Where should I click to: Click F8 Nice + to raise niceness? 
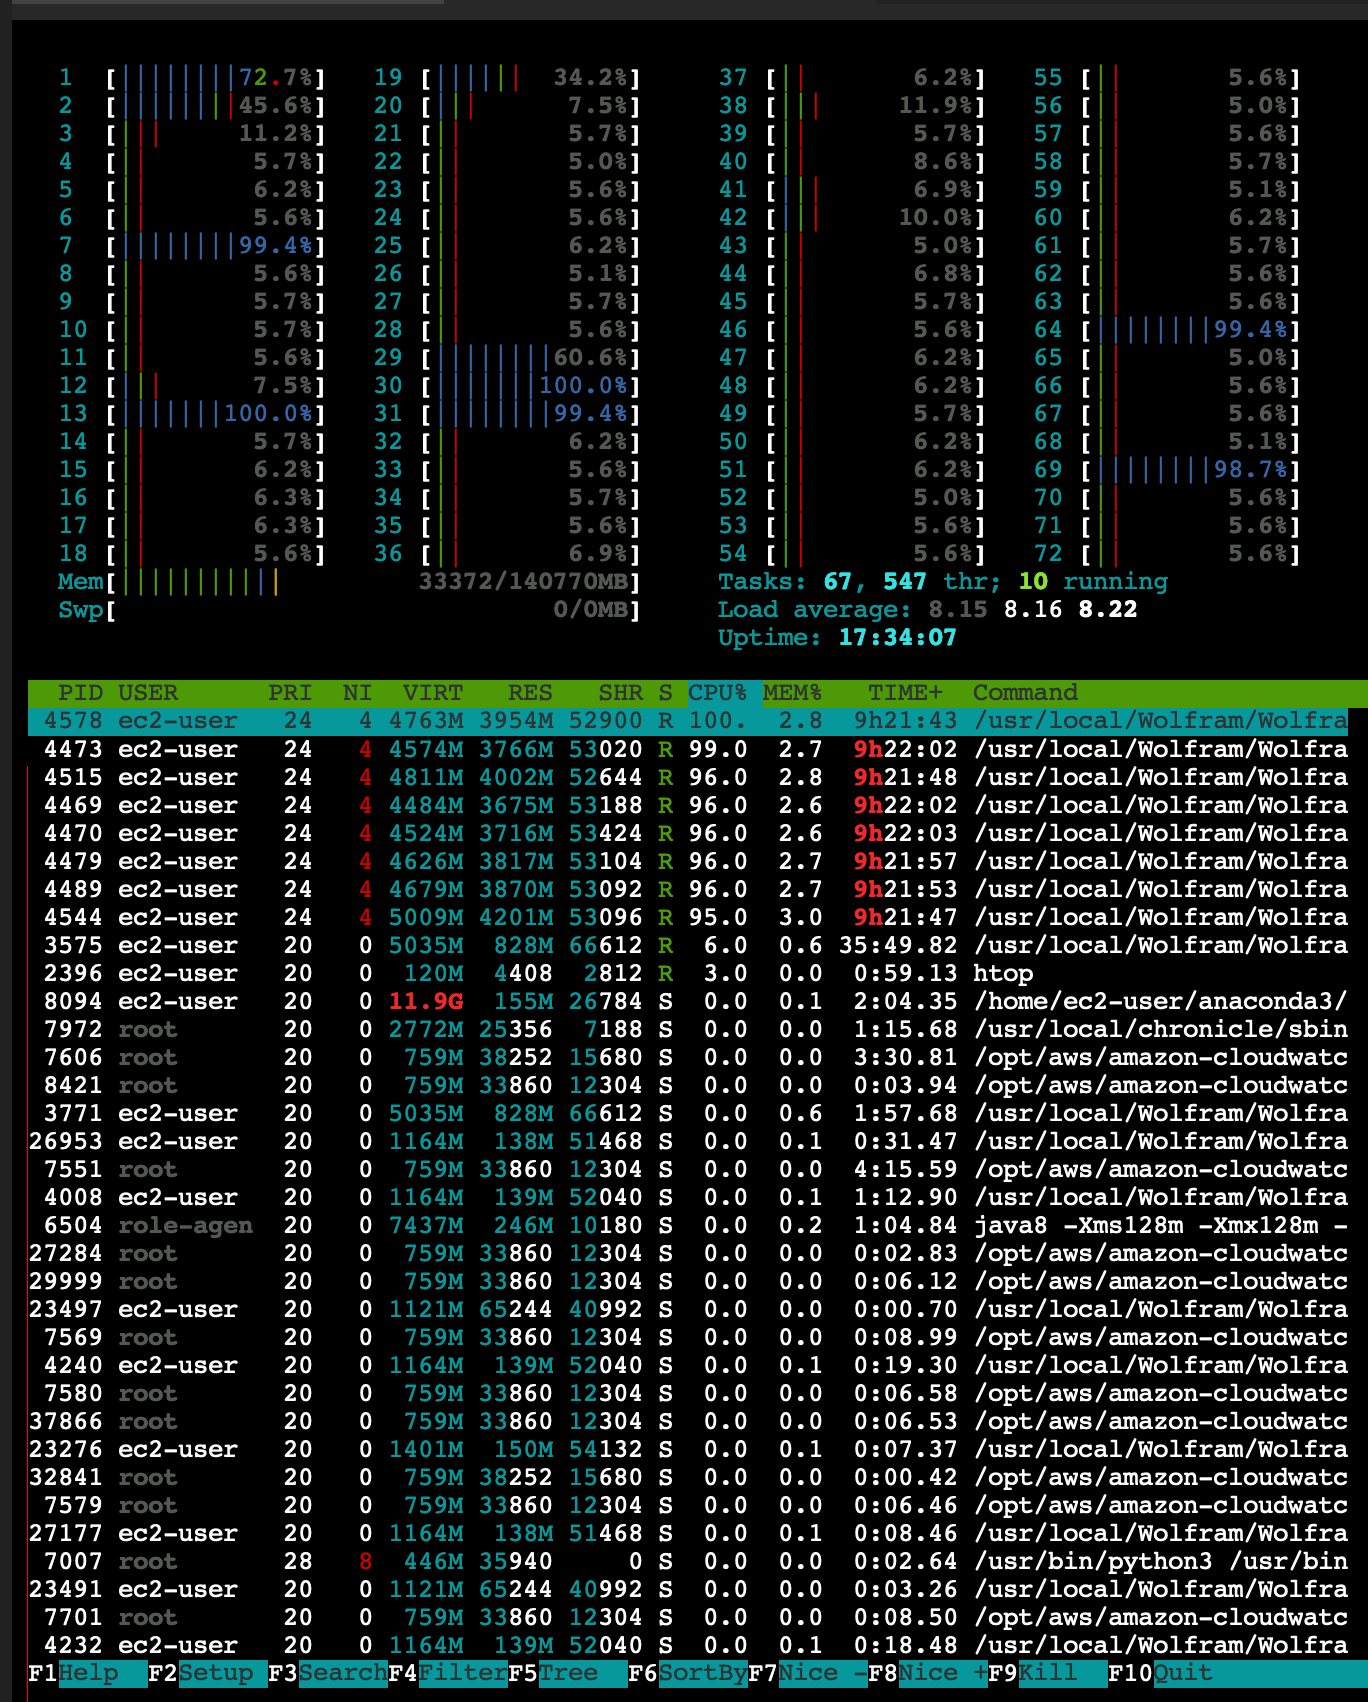[x=927, y=1673]
